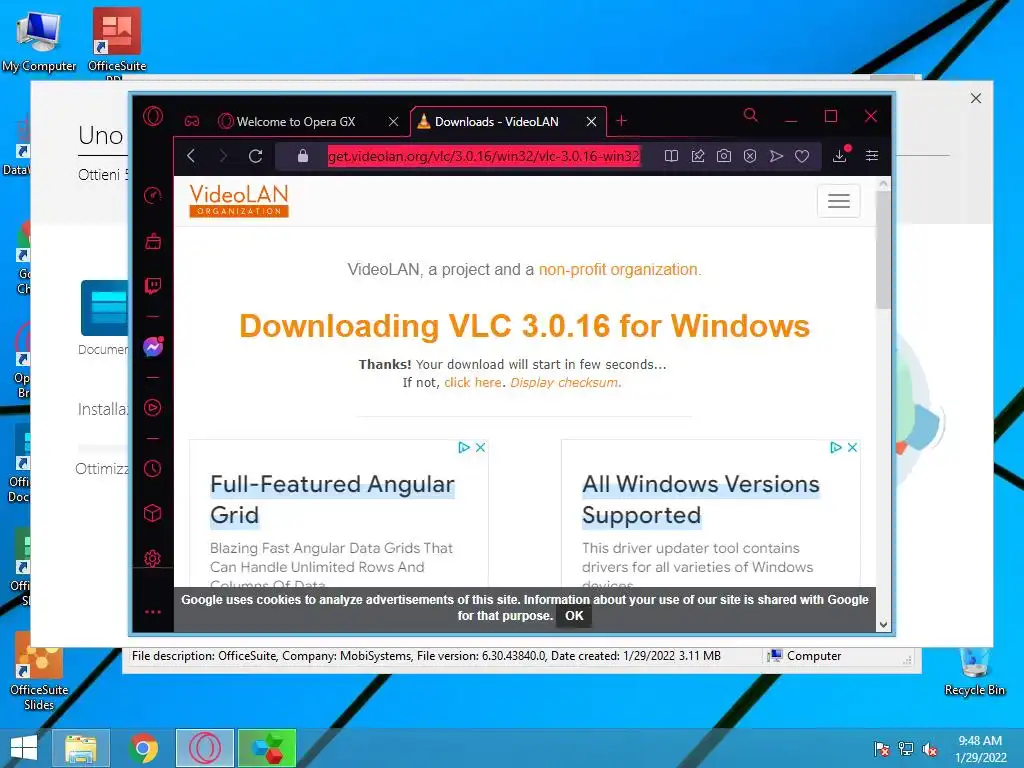Open GX Control speedometer sidebar icon
This screenshot has height=768, width=1024.
(153, 195)
